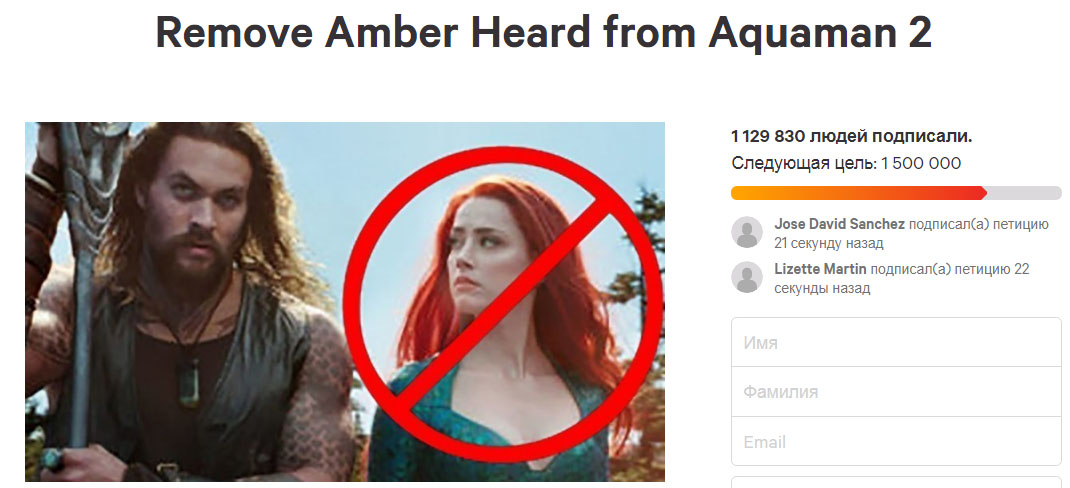Open the Lizette Martin name link
This screenshot has height=488, width=1070.
[820, 270]
